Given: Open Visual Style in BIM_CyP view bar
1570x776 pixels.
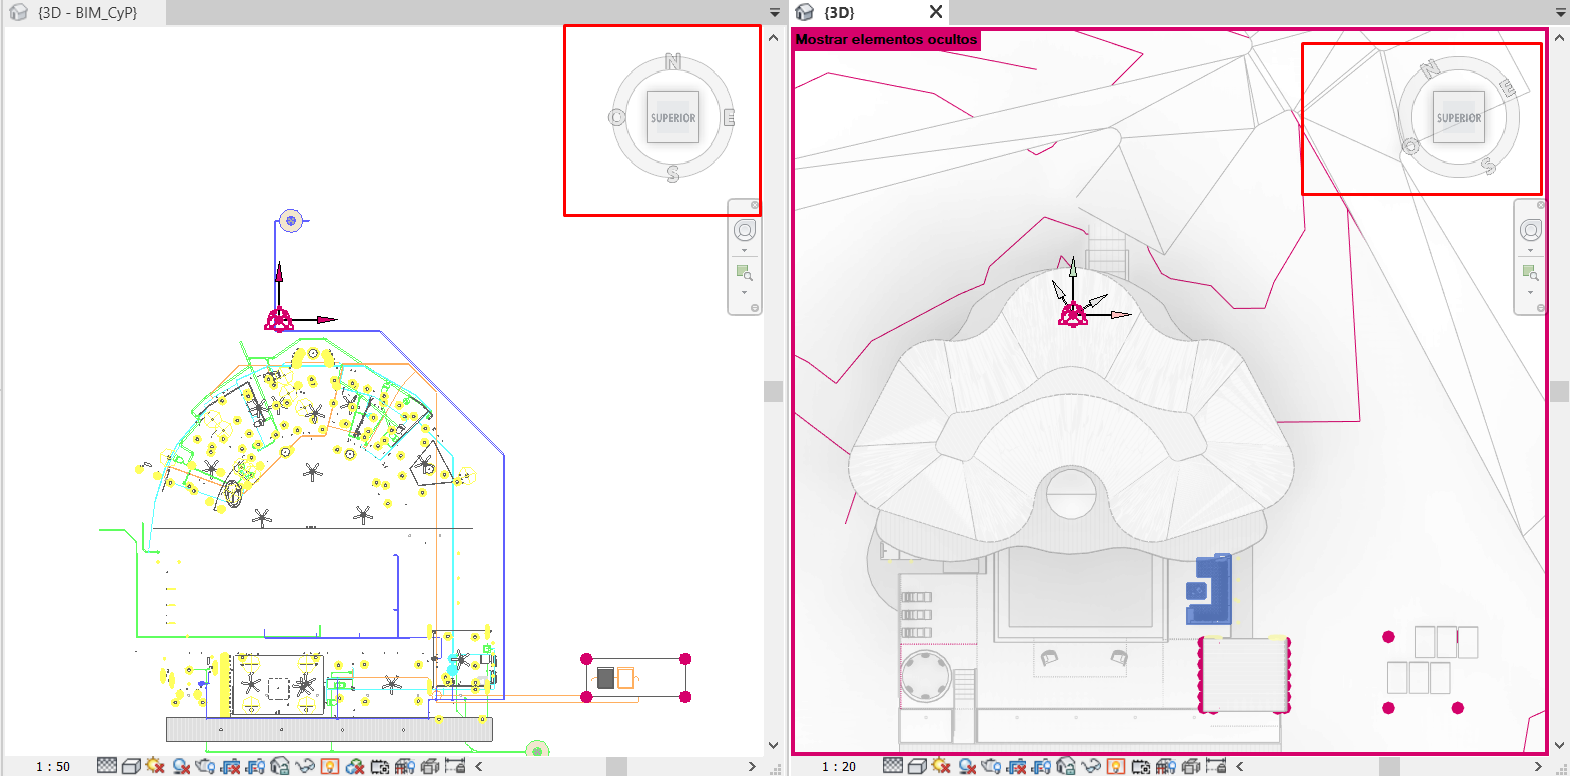Looking at the screenshot, I should (131, 766).
